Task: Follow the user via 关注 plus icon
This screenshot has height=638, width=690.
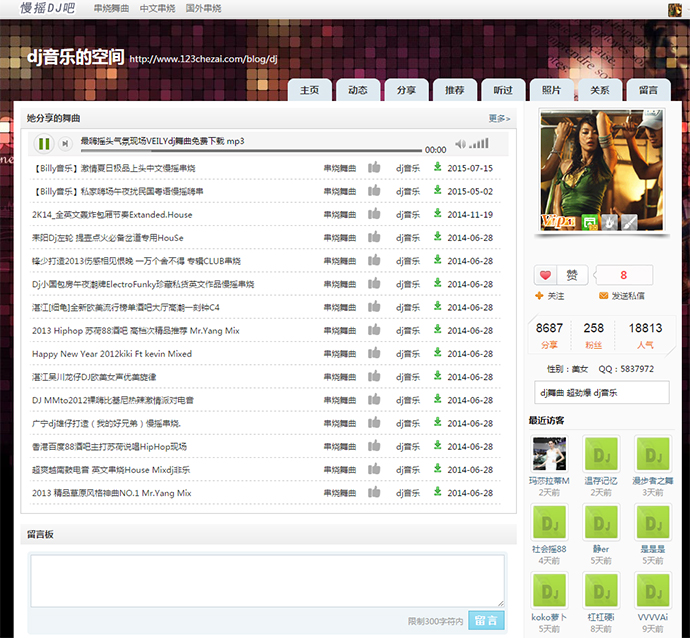Action: (x=549, y=296)
